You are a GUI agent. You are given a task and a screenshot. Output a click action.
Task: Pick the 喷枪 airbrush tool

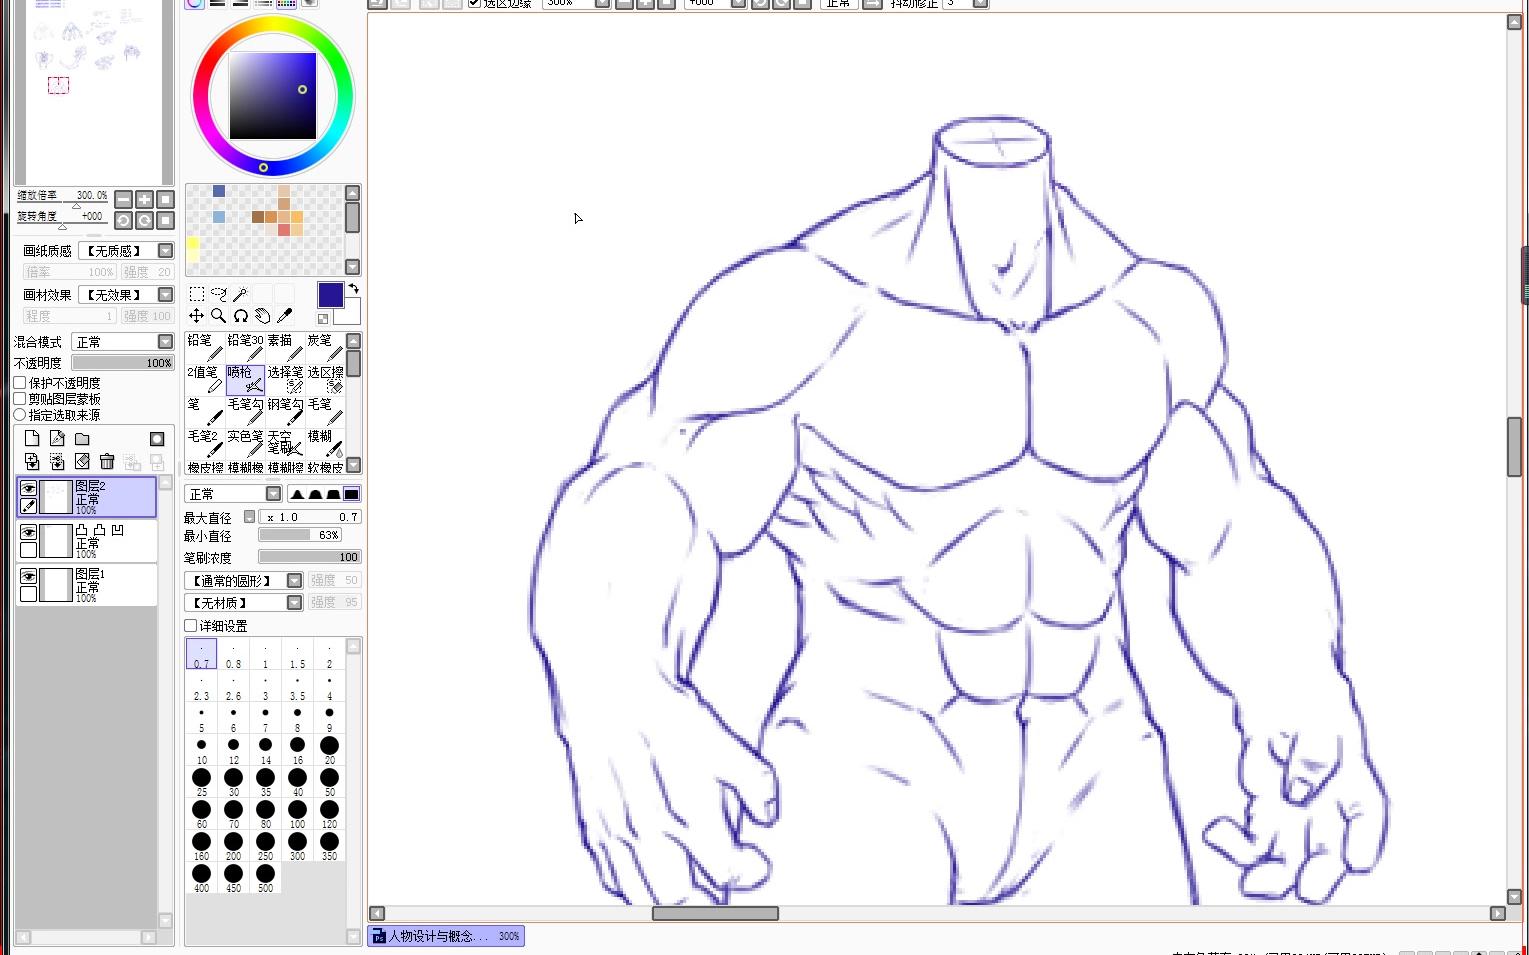(x=245, y=380)
